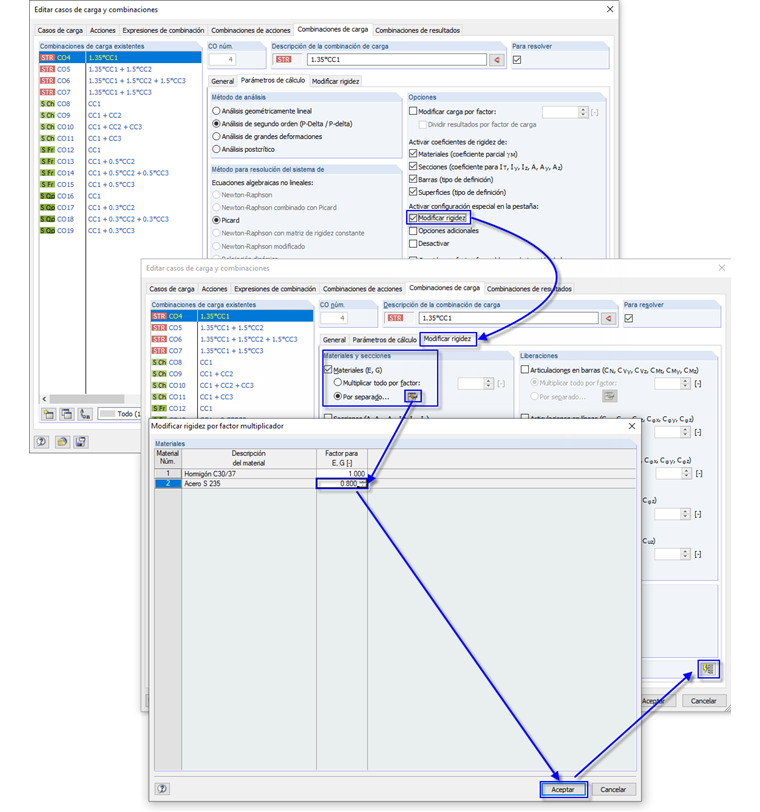Open Combinaciones de acciones tab in the middle window
The width and height of the screenshot is (760, 812).
(362, 288)
